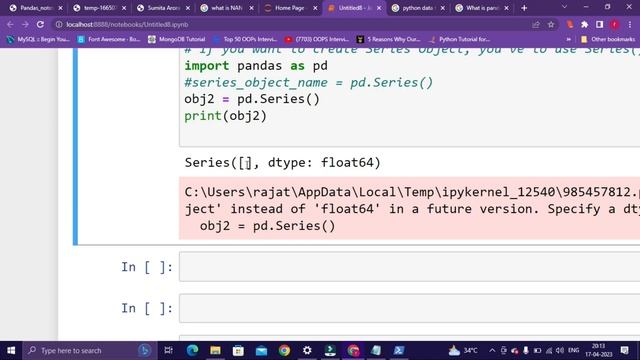Switch to the Pandas_notes browser tab

click(36, 8)
